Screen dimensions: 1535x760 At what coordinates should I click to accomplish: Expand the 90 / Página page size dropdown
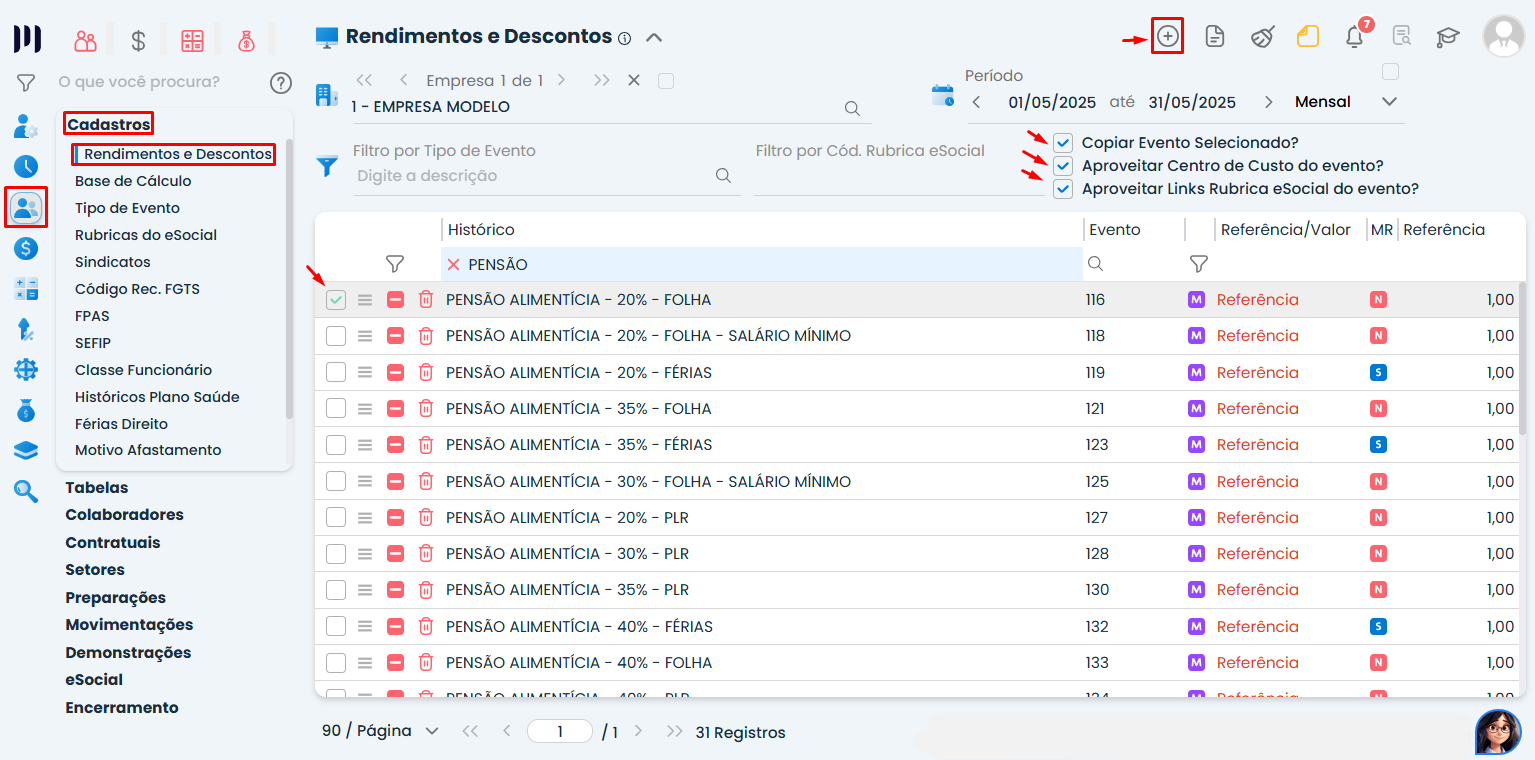pyautogui.click(x=380, y=731)
